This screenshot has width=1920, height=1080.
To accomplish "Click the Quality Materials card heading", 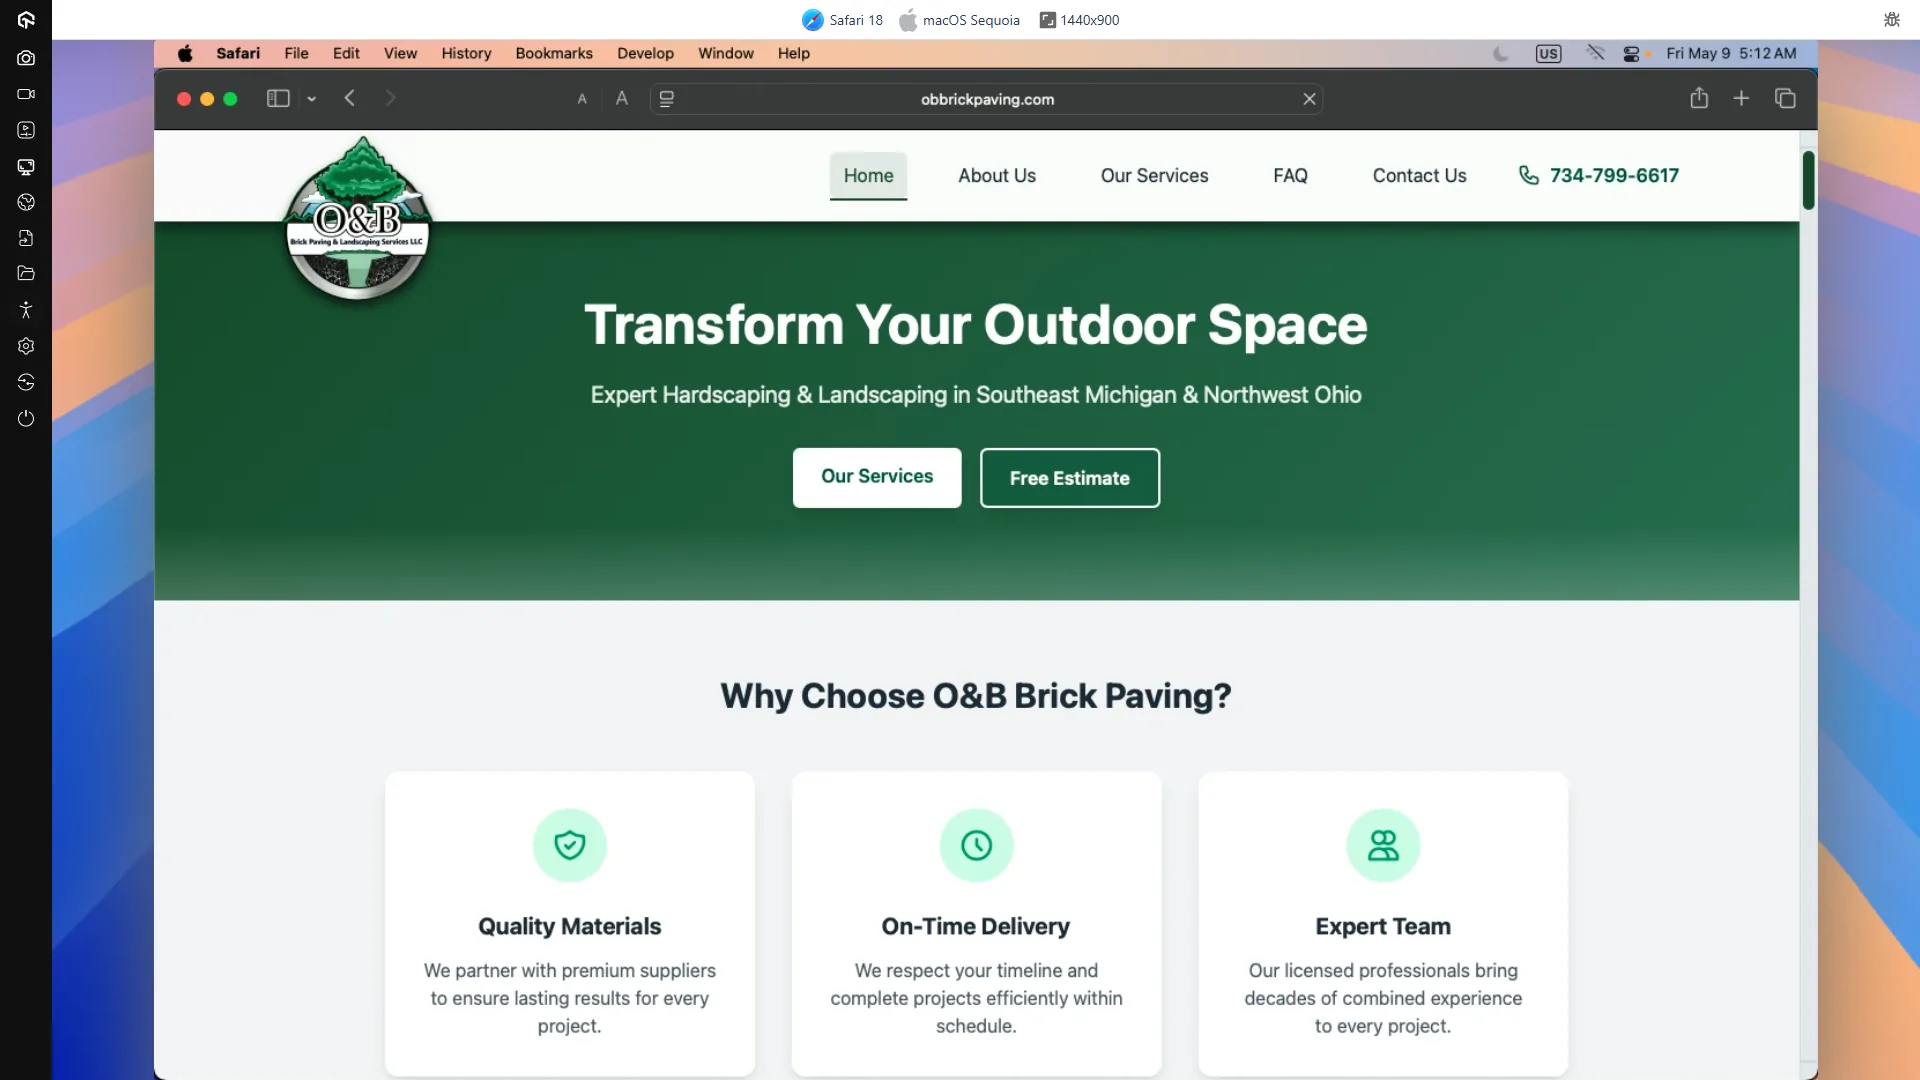I will pyautogui.click(x=570, y=926).
